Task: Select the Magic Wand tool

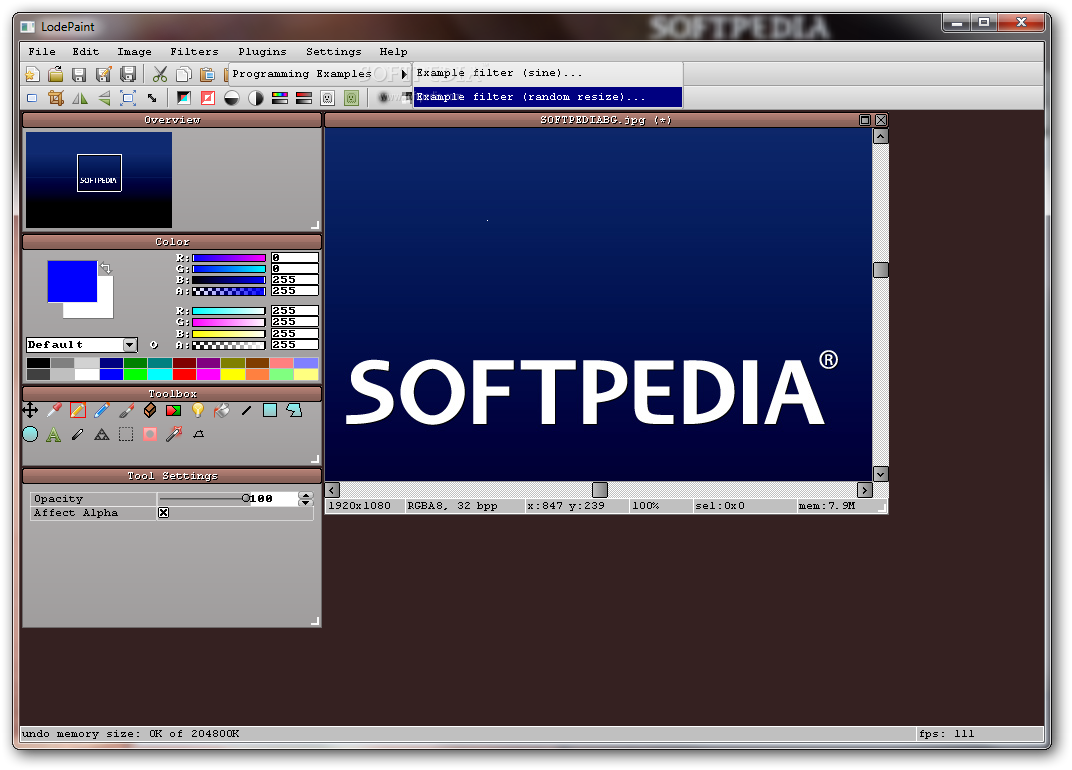Action: click(174, 434)
